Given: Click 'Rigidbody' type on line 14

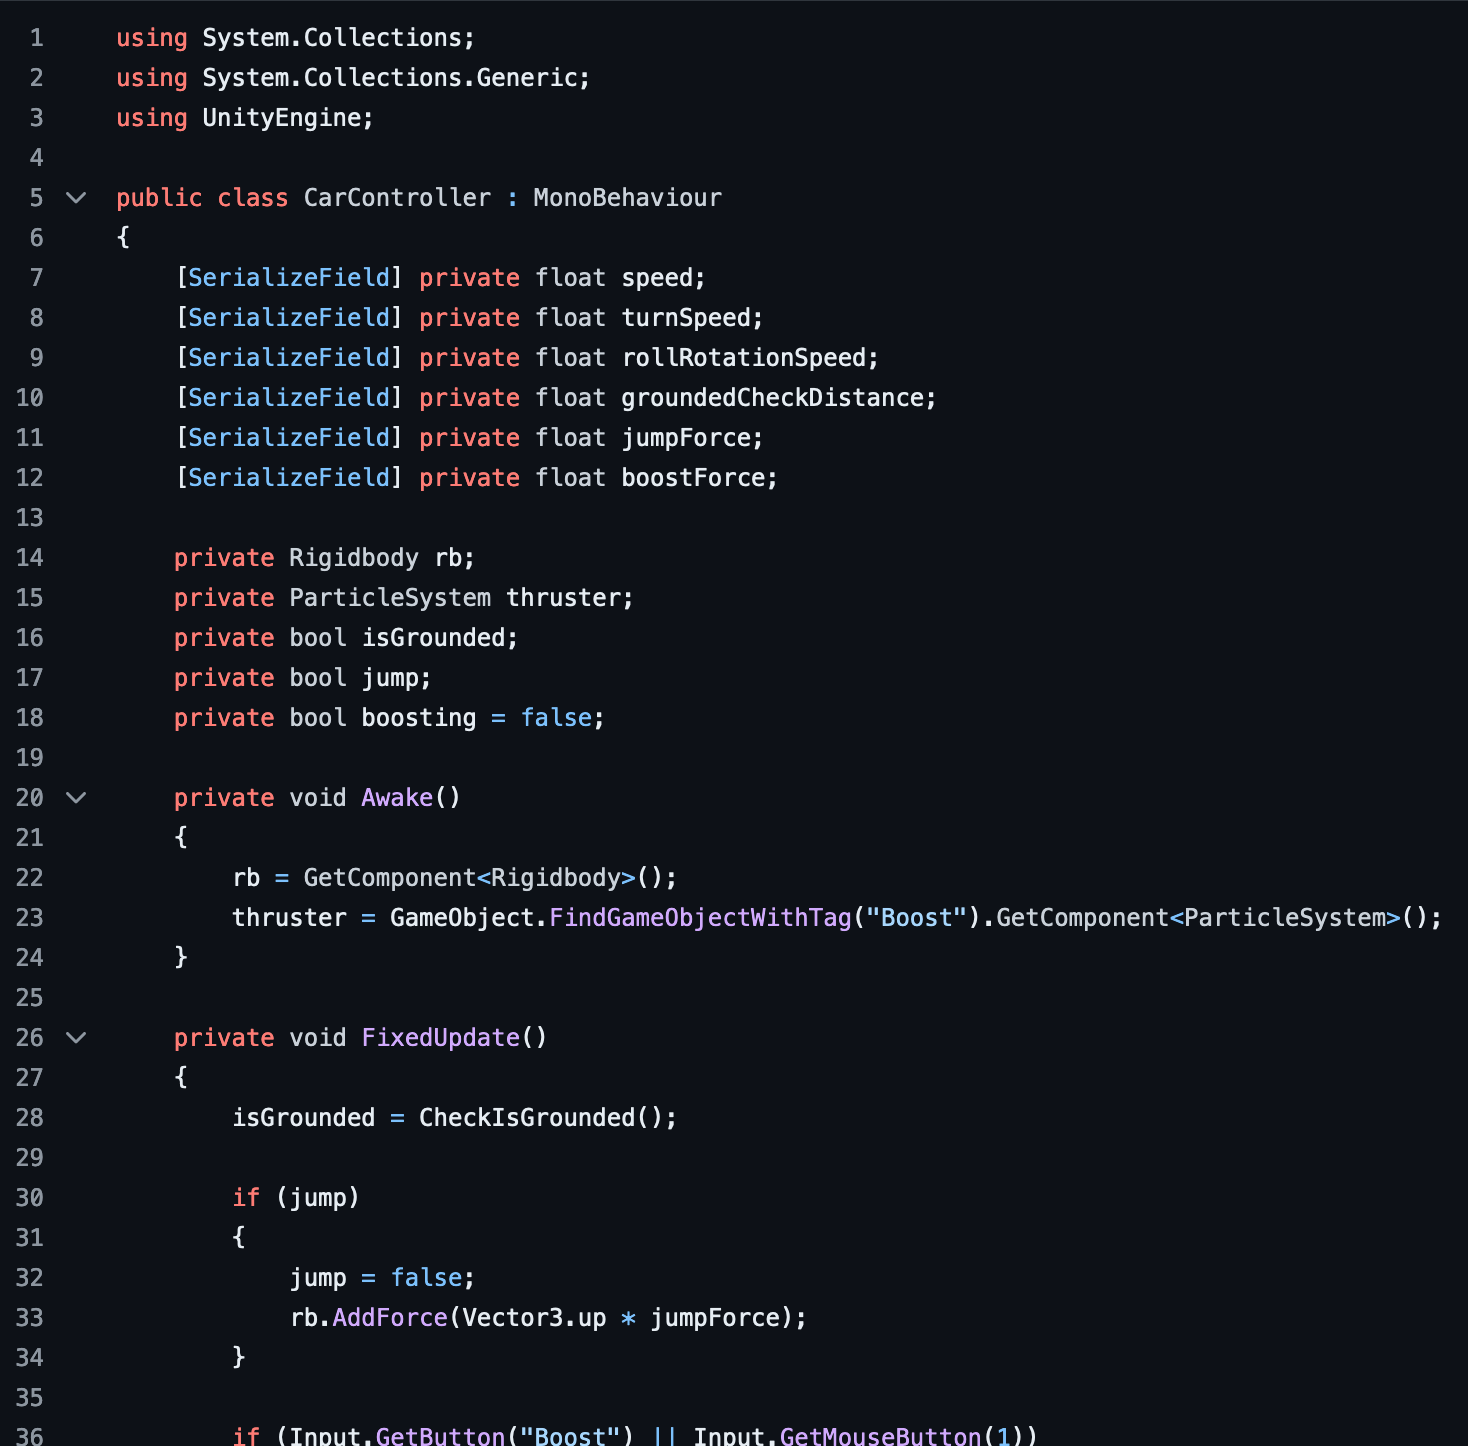Looking at the screenshot, I should 354,558.
